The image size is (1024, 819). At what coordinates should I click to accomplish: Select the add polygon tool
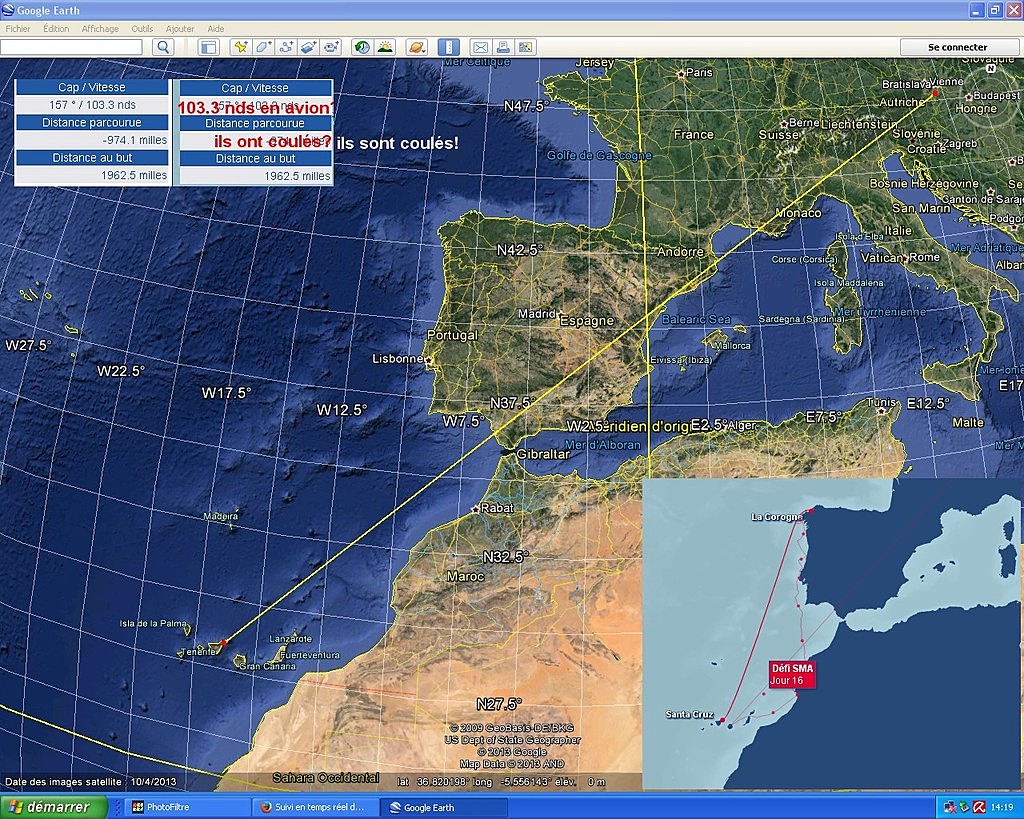pos(263,47)
